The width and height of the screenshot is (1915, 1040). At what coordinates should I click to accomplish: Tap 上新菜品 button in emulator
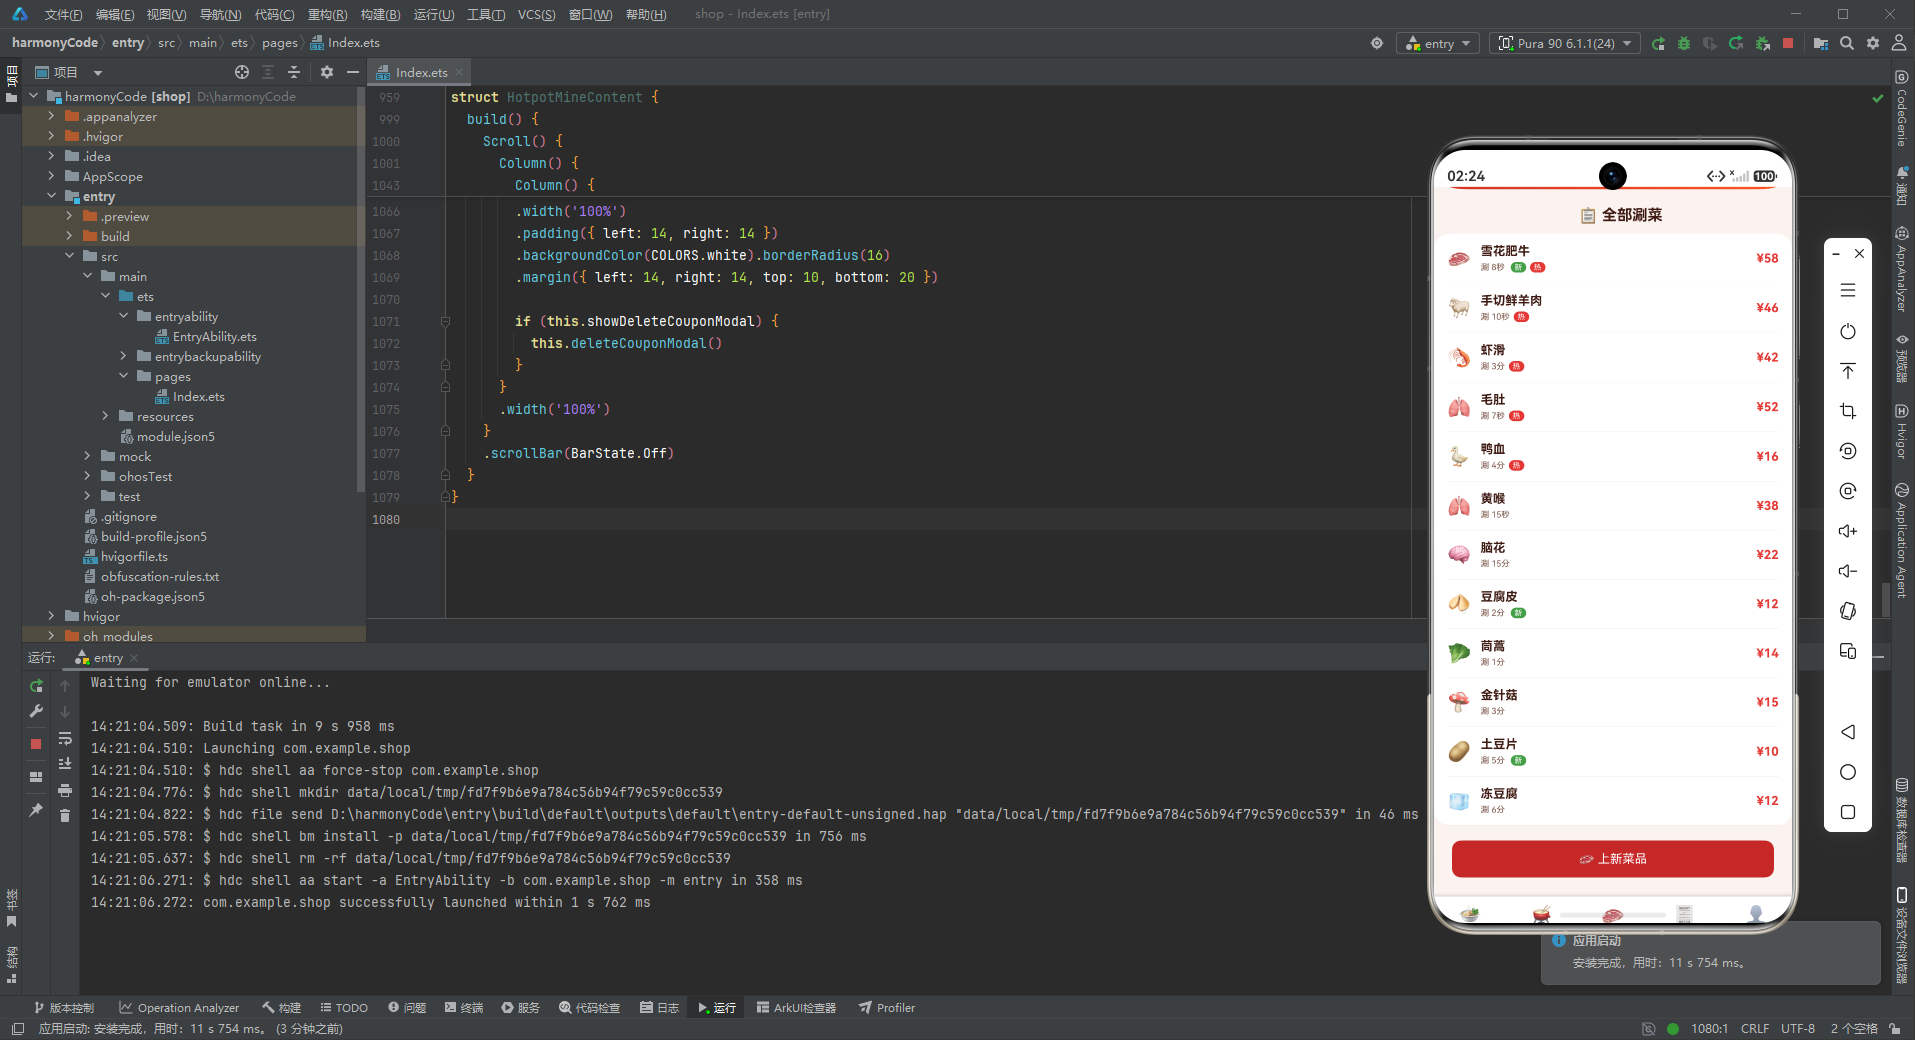pyautogui.click(x=1612, y=859)
